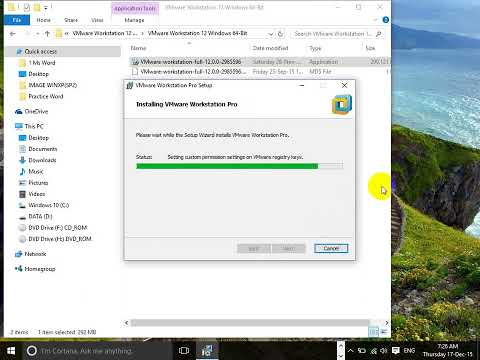480x360 pixels.
Task: Click the search magnifier icon
Action: coord(378,34)
